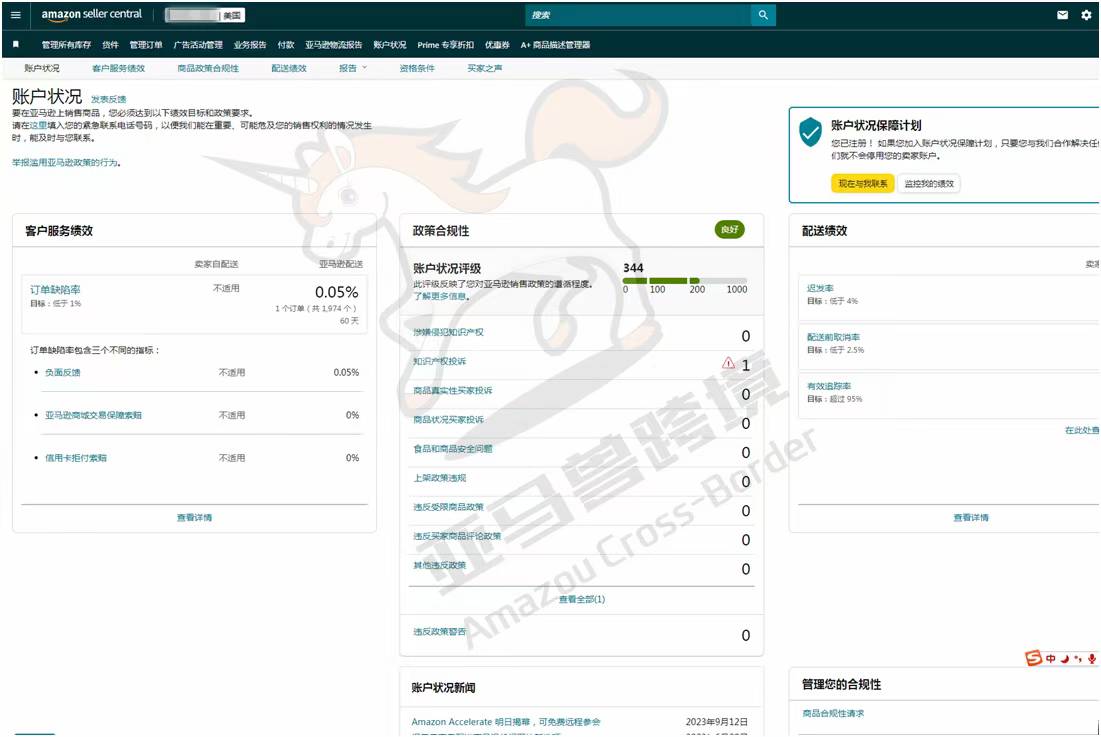The image size is (1101, 737).
Task: Open the 违反政策警告 link
Action: click(440, 632)
